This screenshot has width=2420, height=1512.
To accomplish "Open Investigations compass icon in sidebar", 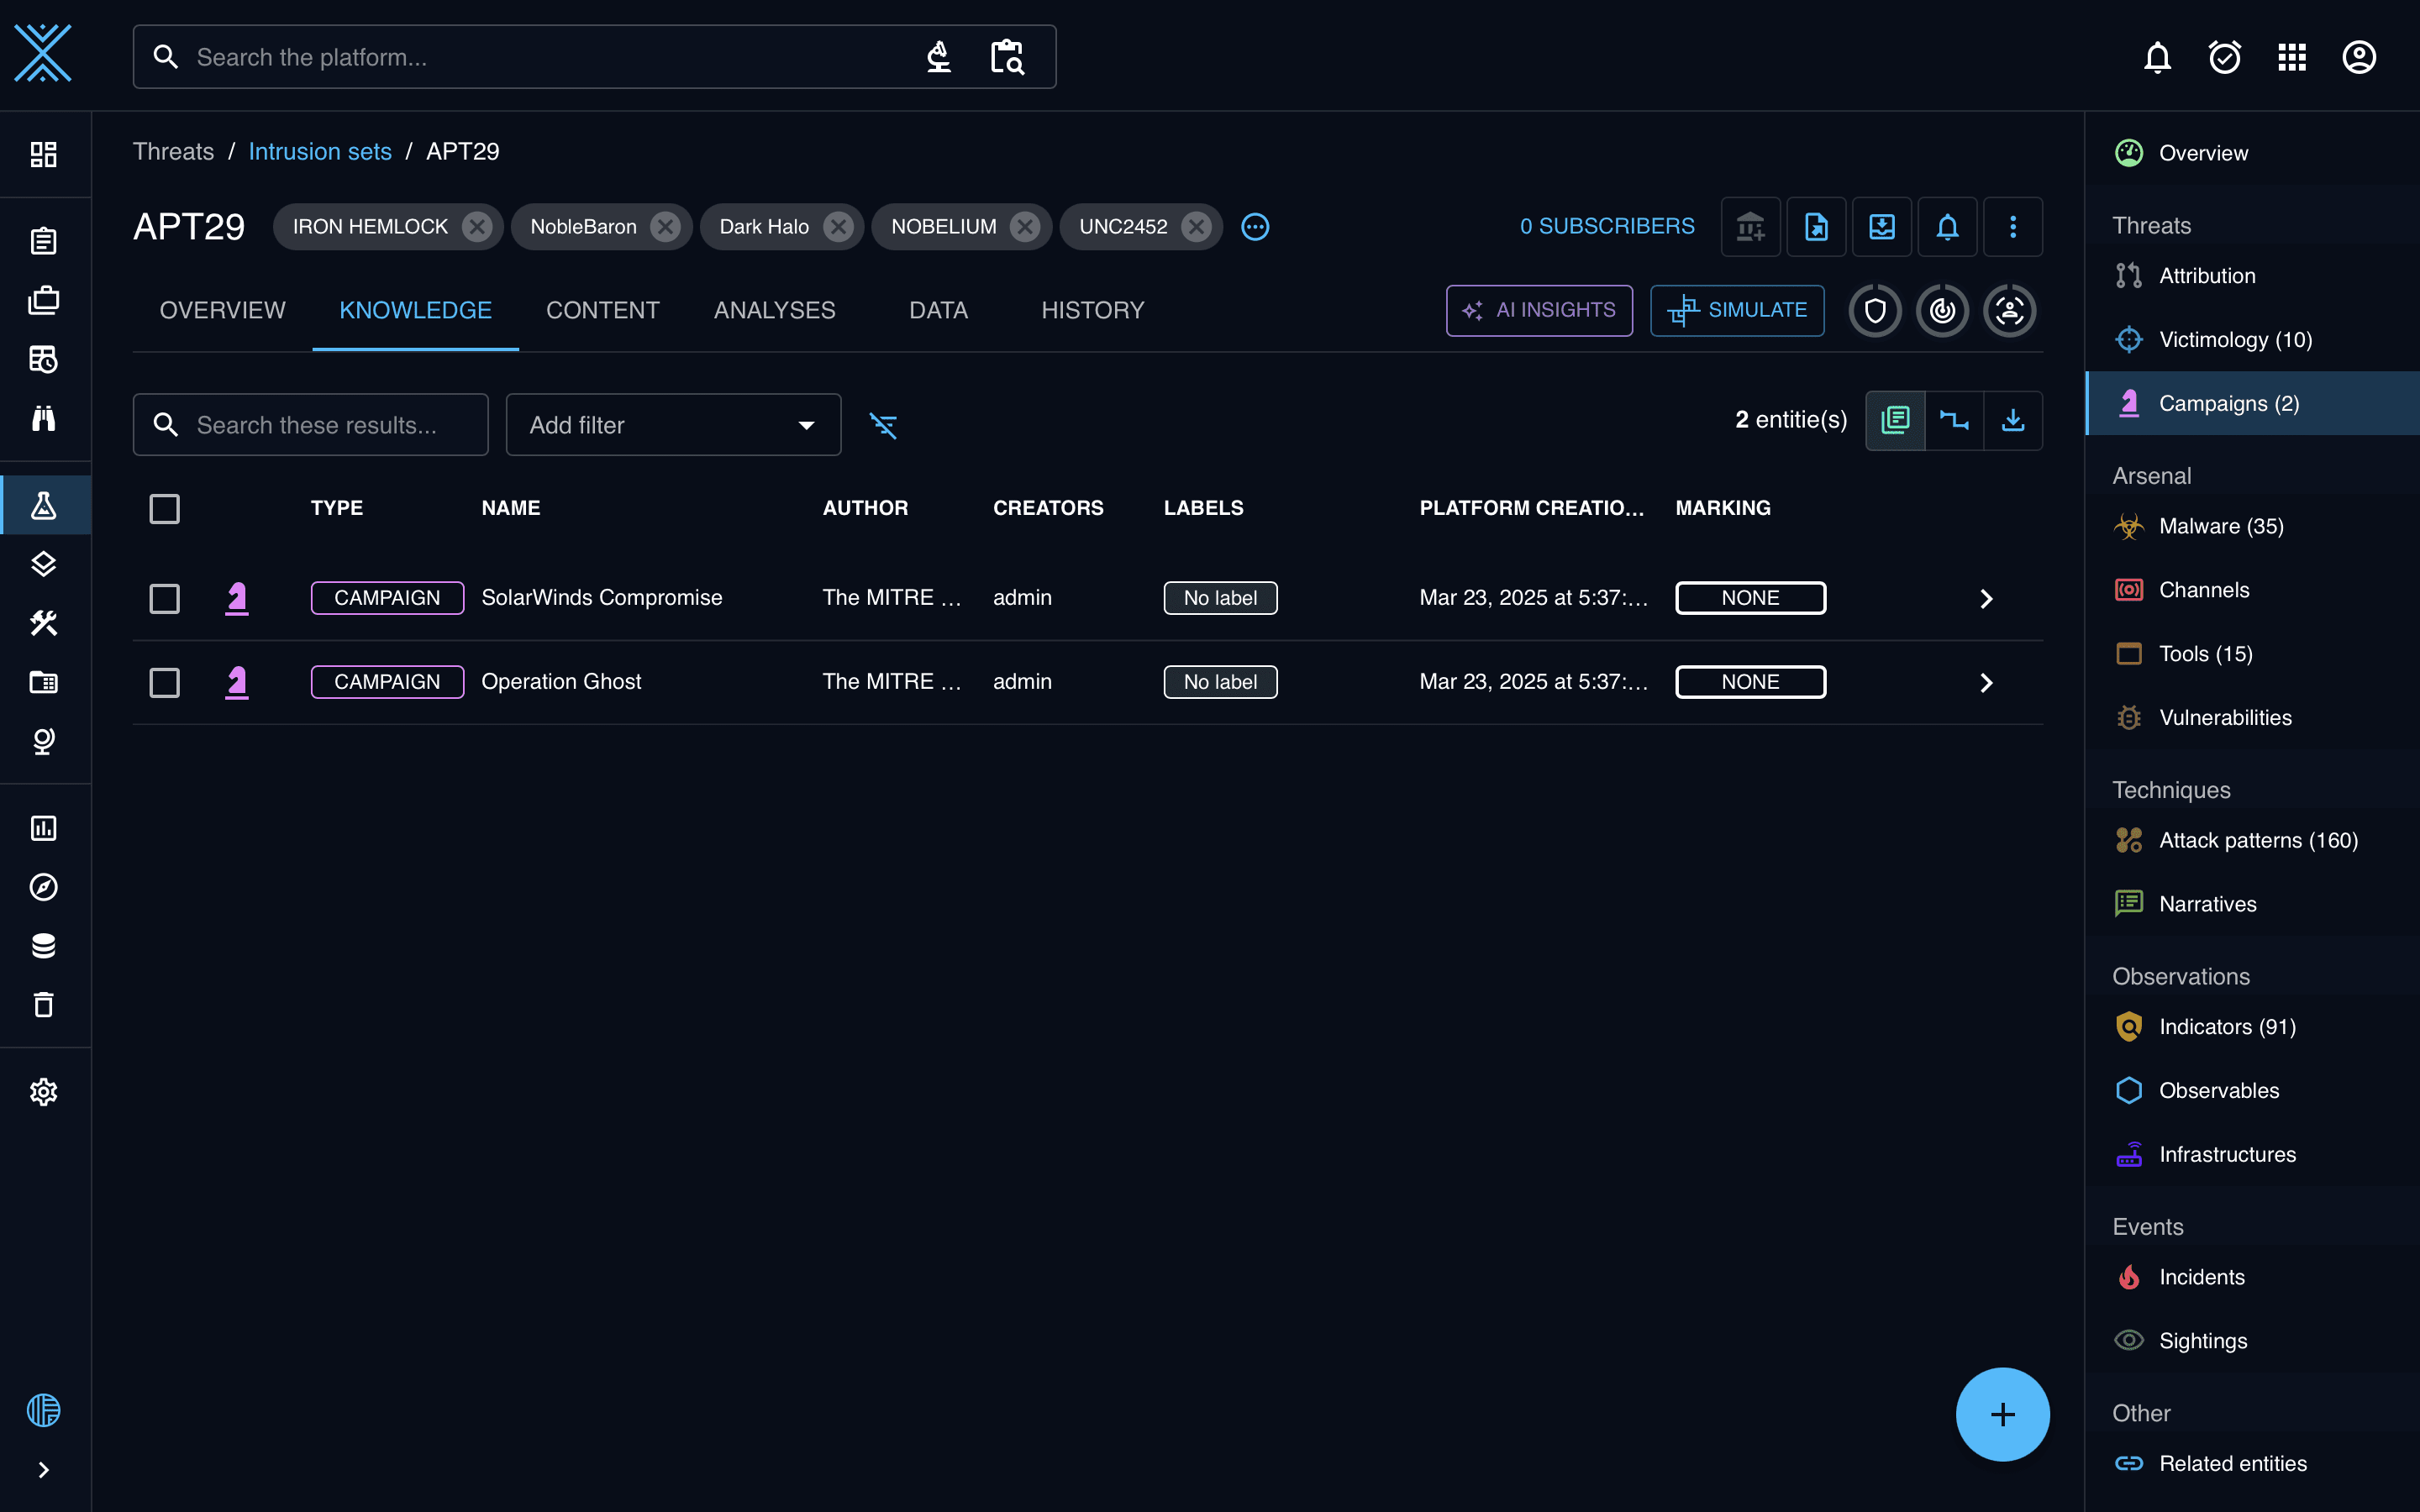I will point(43,887).
